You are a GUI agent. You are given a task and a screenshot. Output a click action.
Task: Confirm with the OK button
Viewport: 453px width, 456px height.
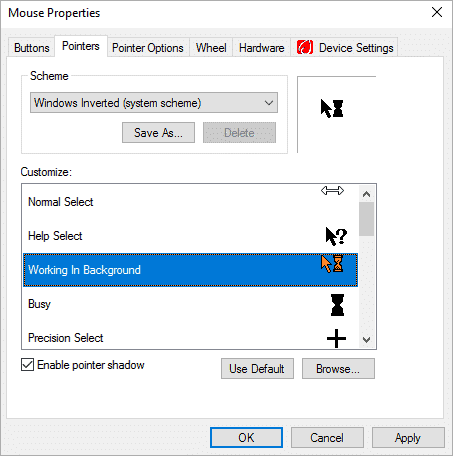point(246,438)
